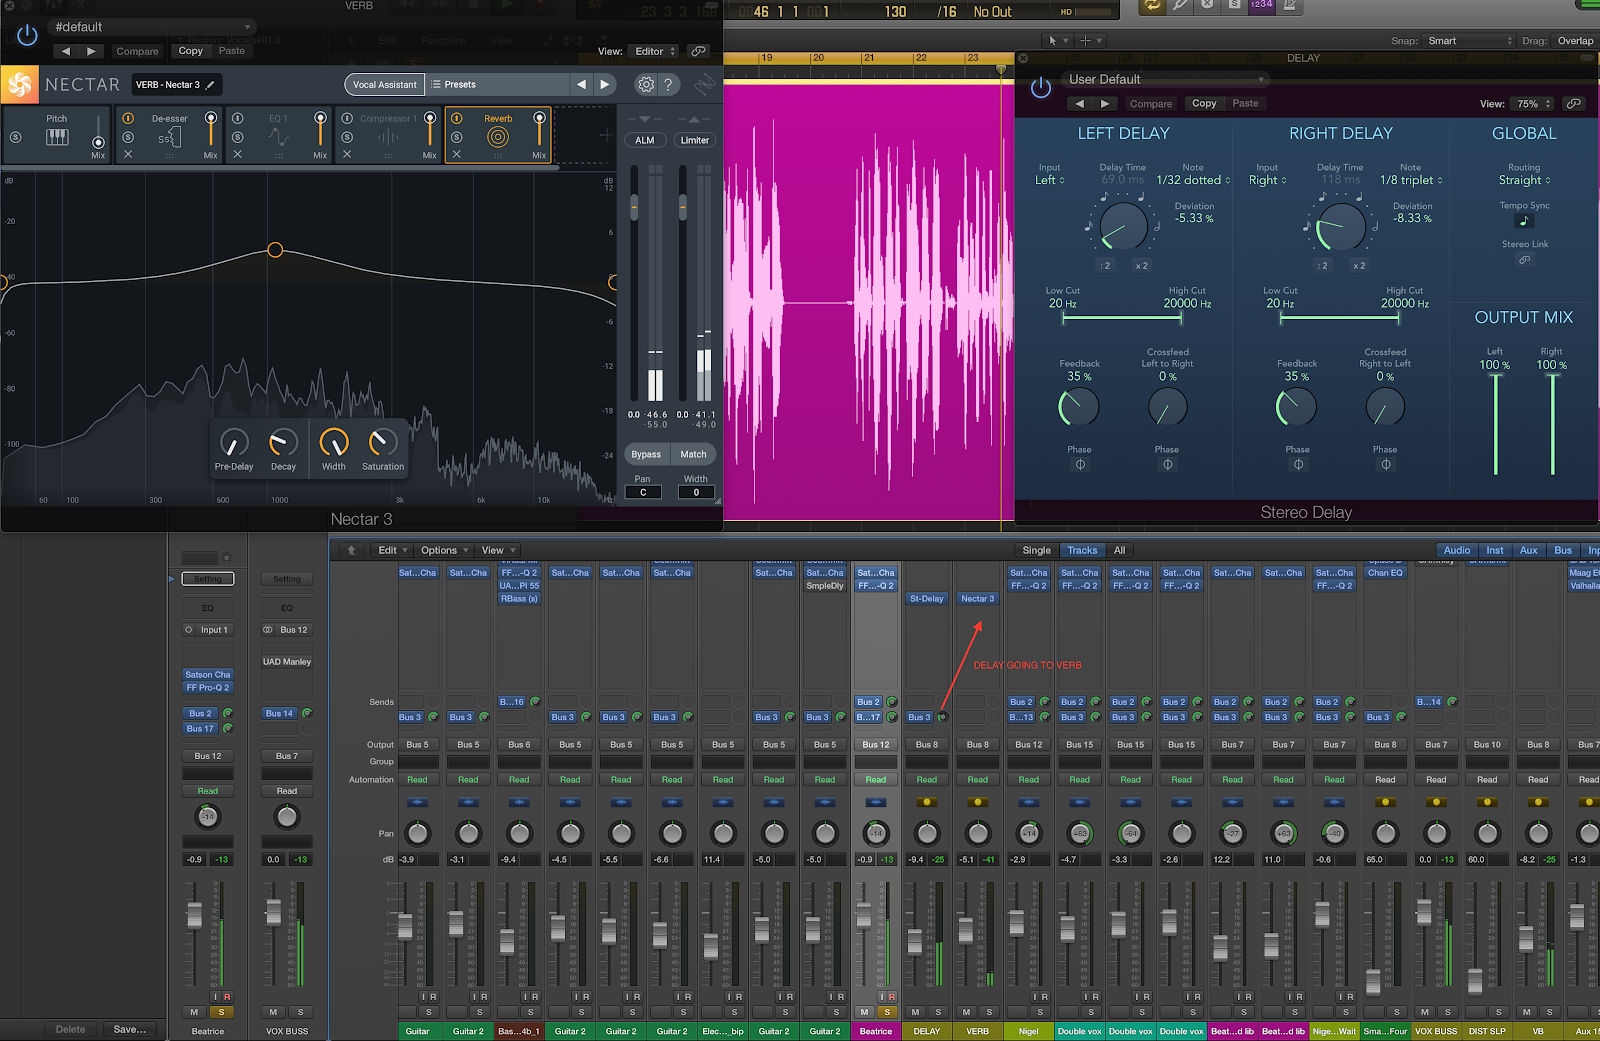This screenshot has width=1600, height=1041.
Task: Go to next Stereo Delay setting arrow
Action: click(1104, 103)
